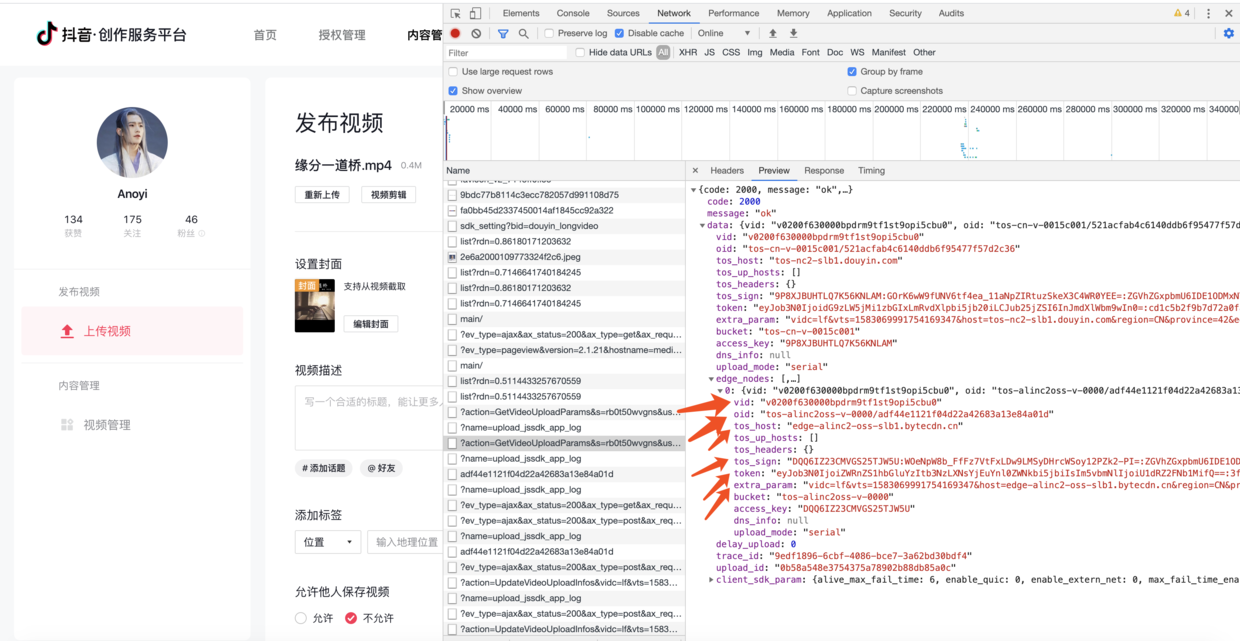This screenshot has width=1240, height=641.
Task: Select the All filter type
Action: point(663,52)
